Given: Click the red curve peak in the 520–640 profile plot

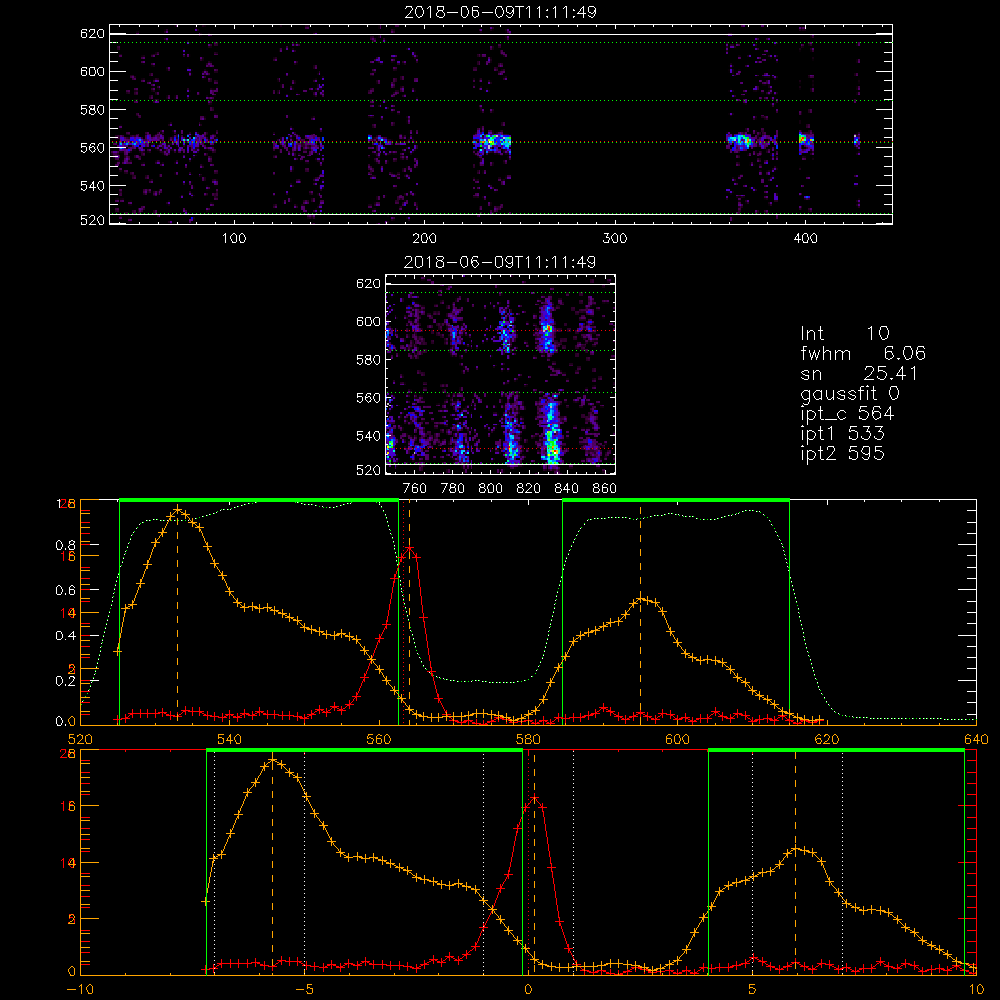Looking at the screenshot, I should pos(409,547).
